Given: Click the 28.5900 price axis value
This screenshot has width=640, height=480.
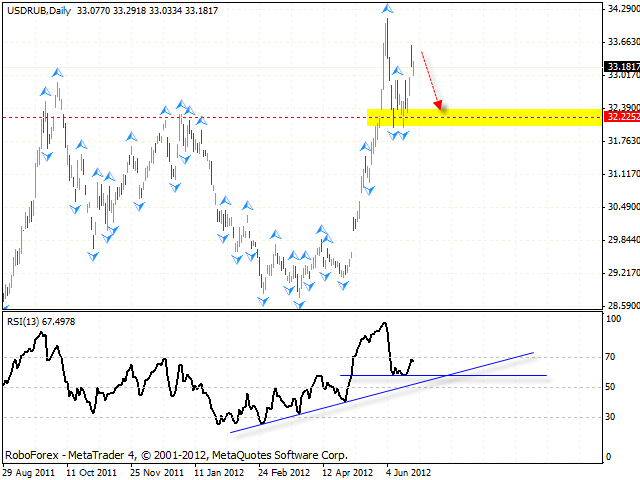Looking at the screenshot, I should coord(621,306).
